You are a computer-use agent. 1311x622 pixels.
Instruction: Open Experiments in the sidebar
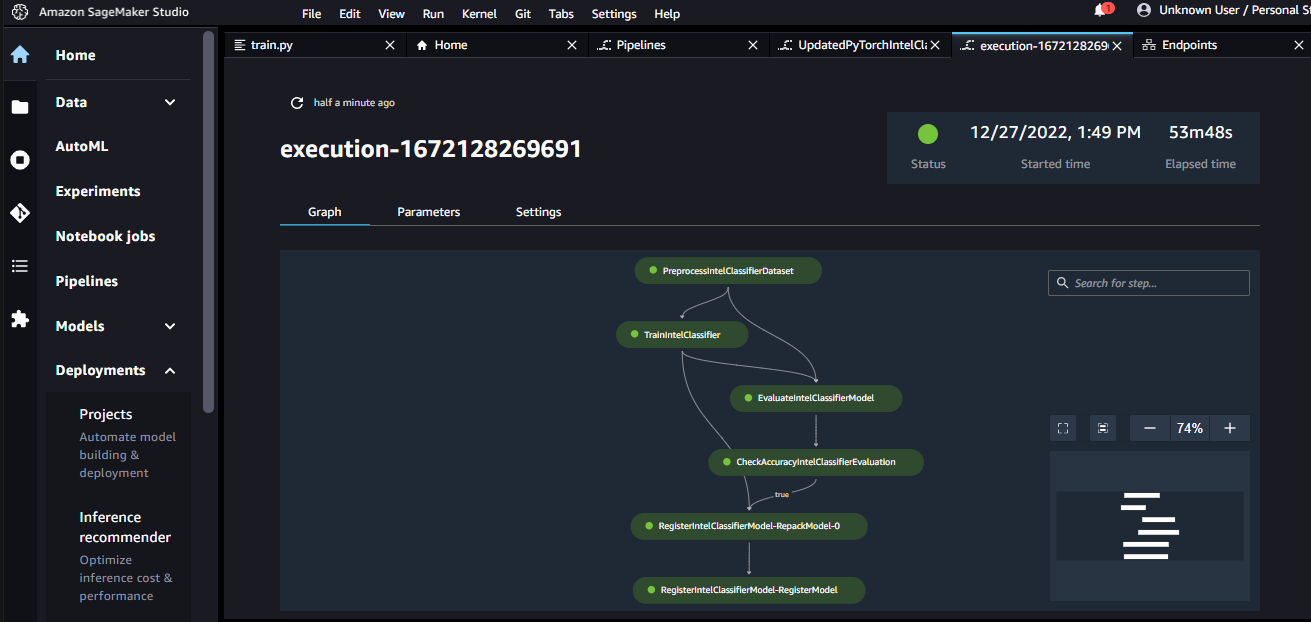tap(98, 191)
